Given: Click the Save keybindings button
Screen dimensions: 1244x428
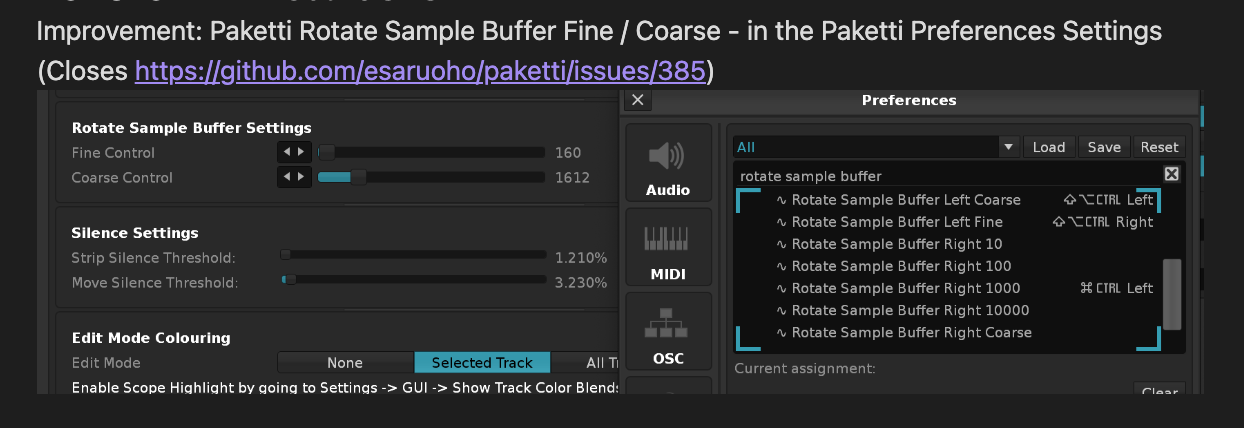Looking at the screenshot, I should tap(1104, 147).
